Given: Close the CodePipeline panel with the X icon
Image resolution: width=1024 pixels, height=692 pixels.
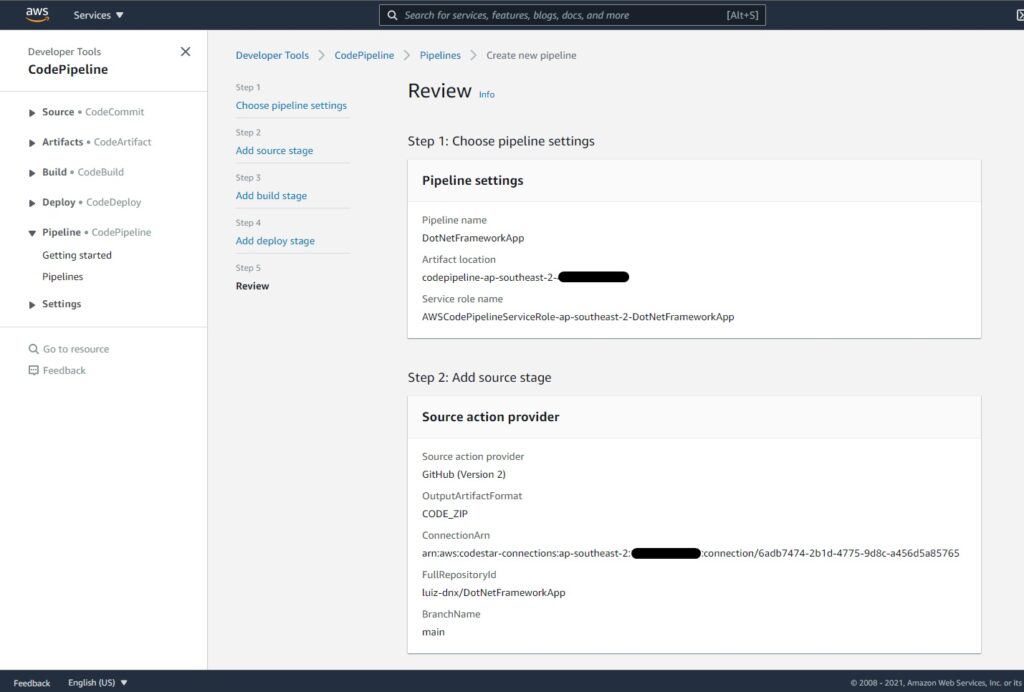Looking at the screenshot, I should click(185, 51).
